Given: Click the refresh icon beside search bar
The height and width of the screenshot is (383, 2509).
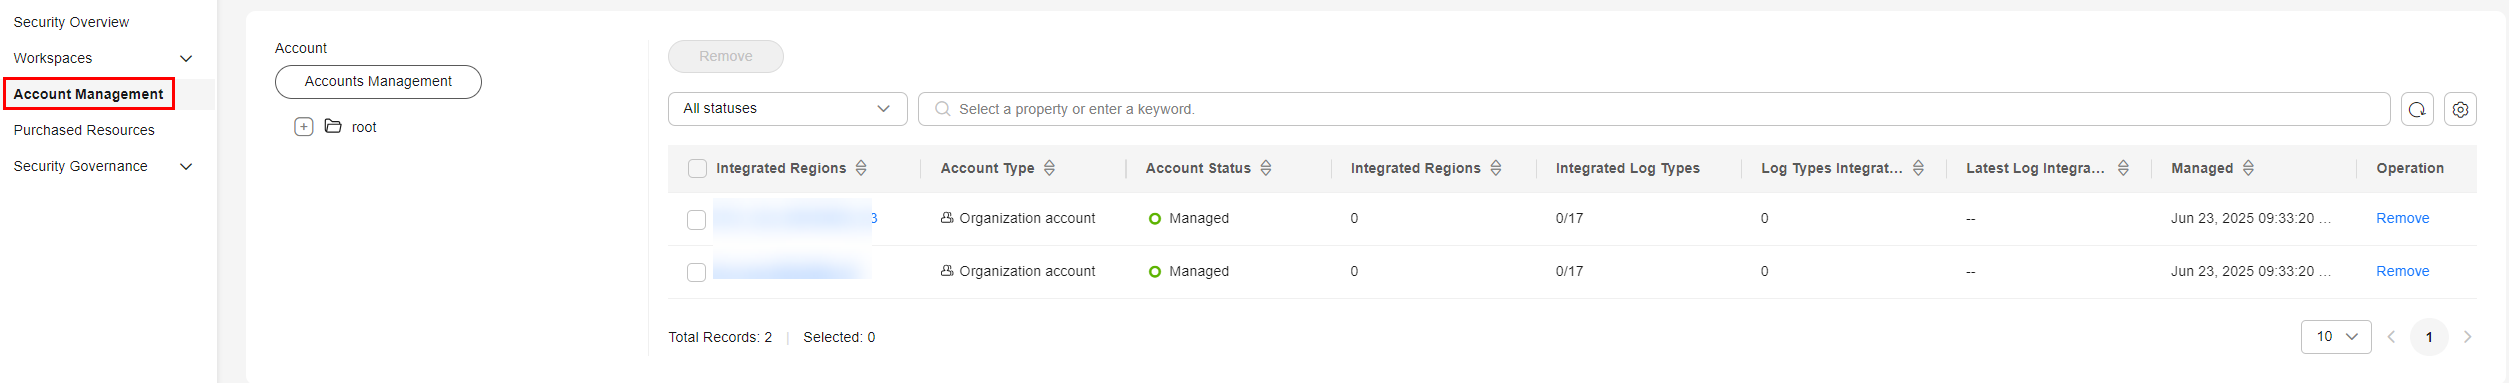Looking at the screenshot, I should point(2417,109).
